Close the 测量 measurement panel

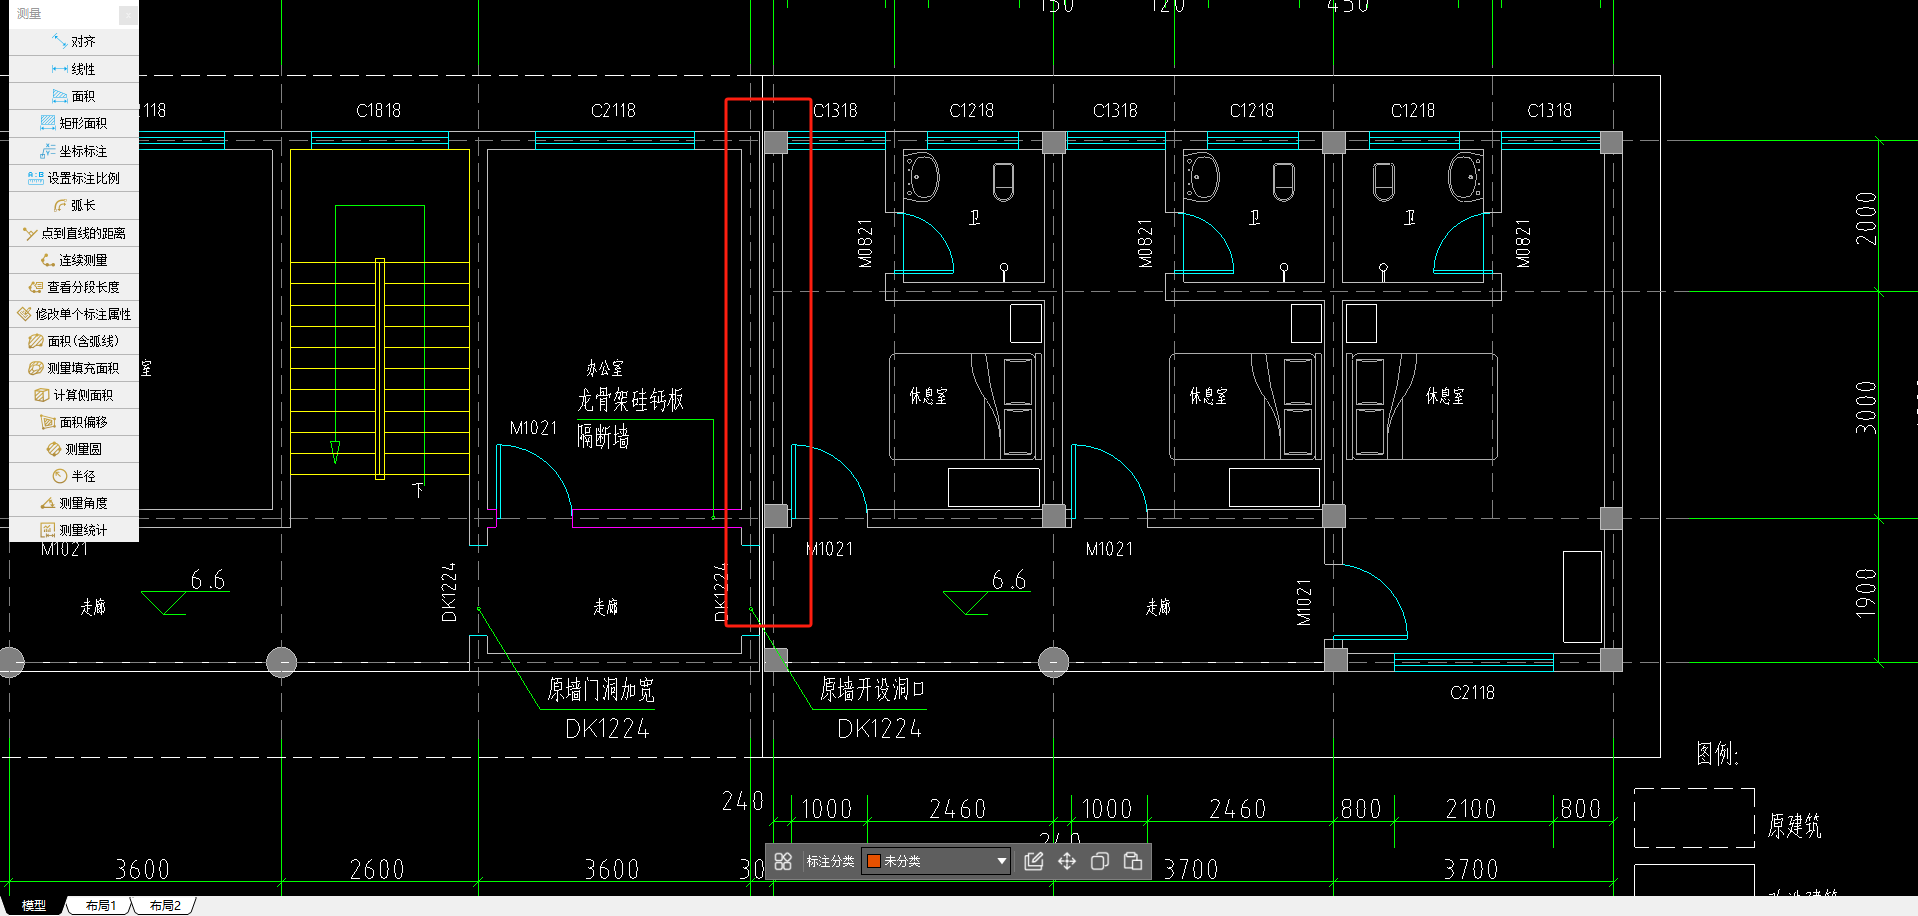(x=128, y=14)
